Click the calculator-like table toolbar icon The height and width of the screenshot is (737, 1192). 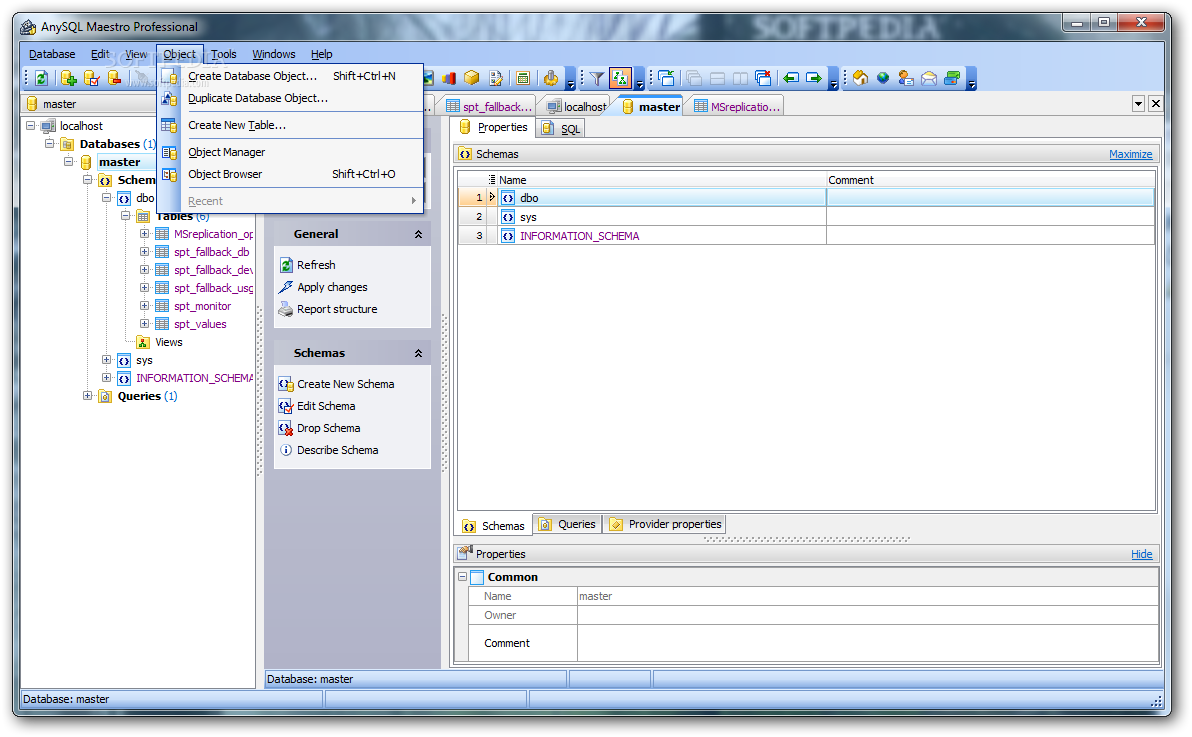[523, 78]
